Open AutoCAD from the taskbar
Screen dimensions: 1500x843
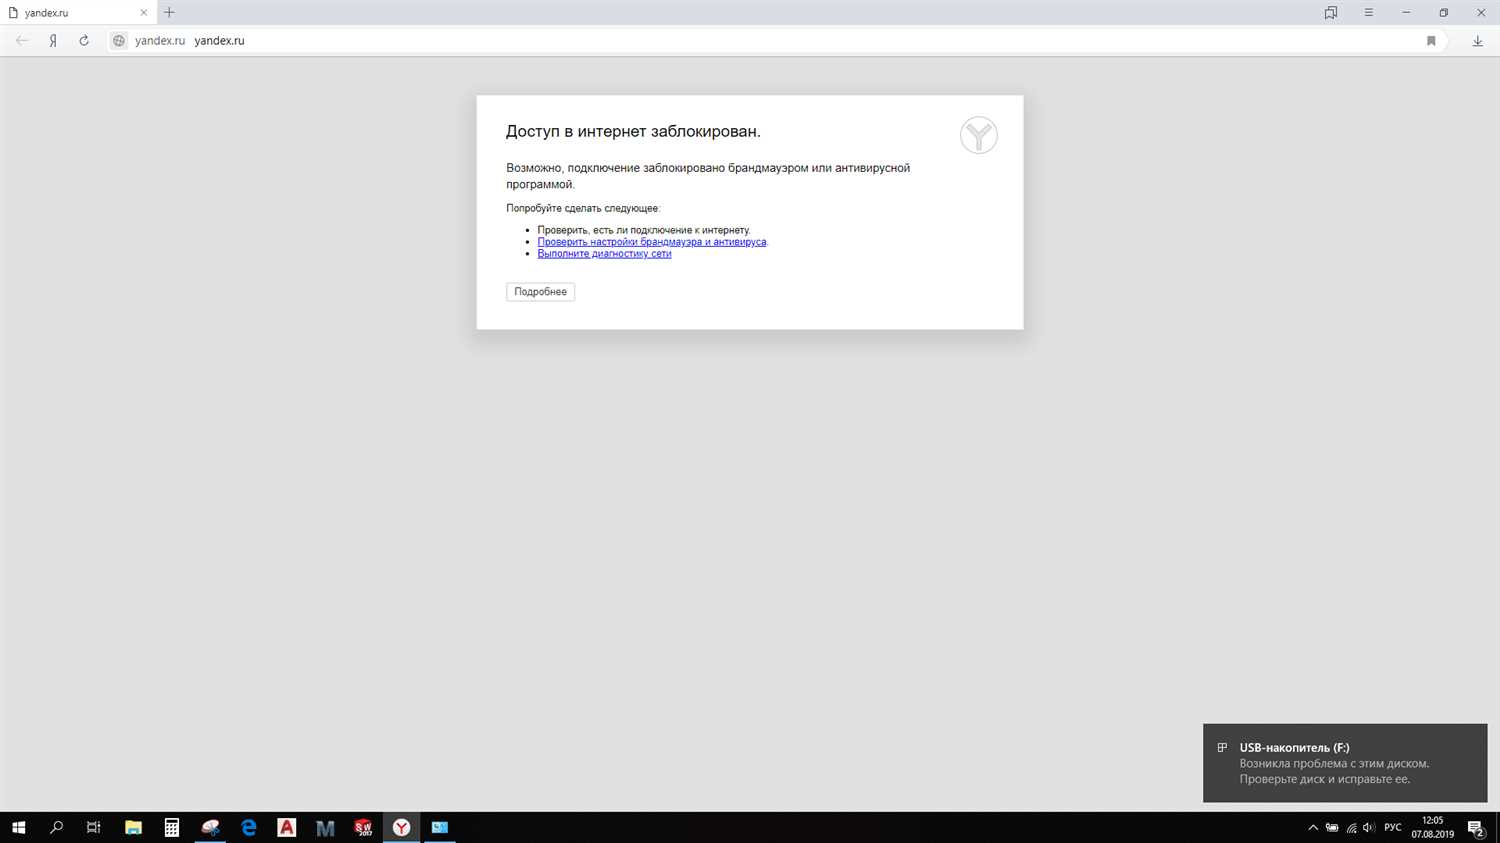click(x=287, y=827)
